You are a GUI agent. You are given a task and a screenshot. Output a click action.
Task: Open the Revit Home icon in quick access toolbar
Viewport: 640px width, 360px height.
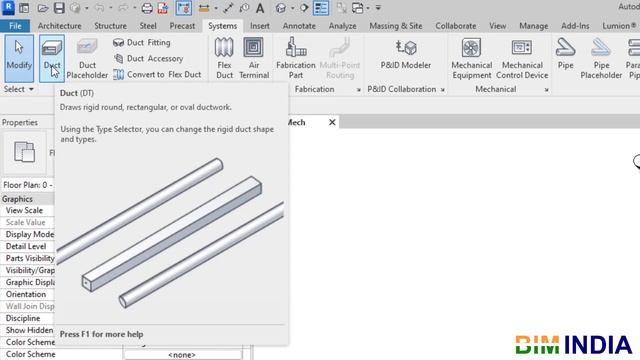point(24,8)
